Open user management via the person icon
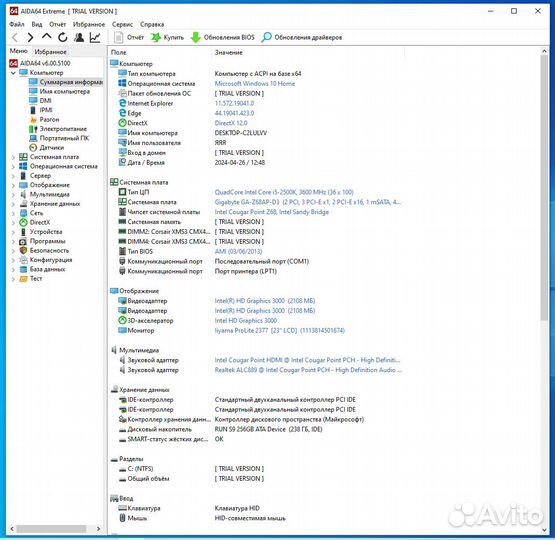This screenshot has width=555, height=540. (x=79, y=37)
